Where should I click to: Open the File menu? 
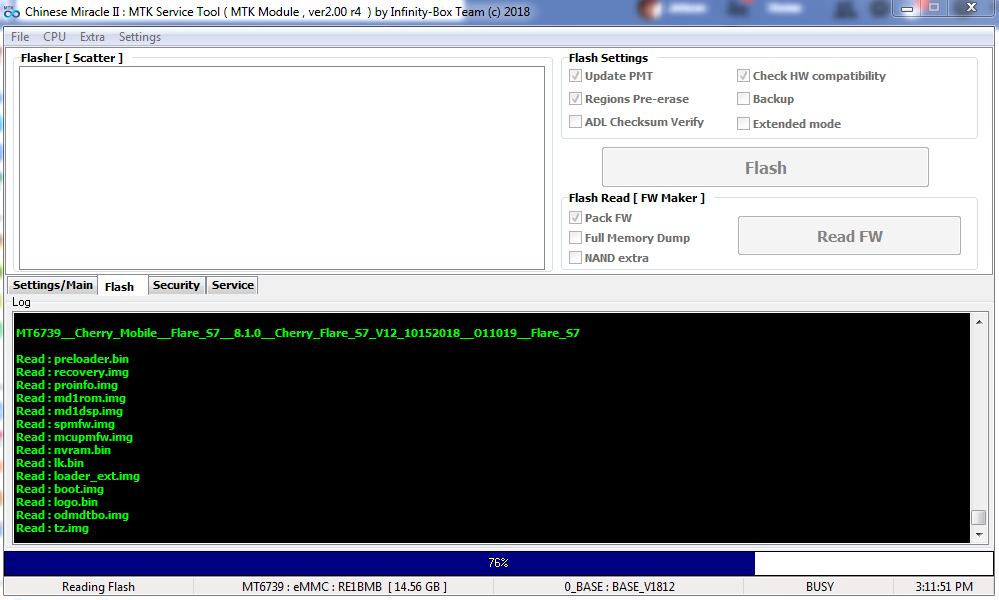20,37
